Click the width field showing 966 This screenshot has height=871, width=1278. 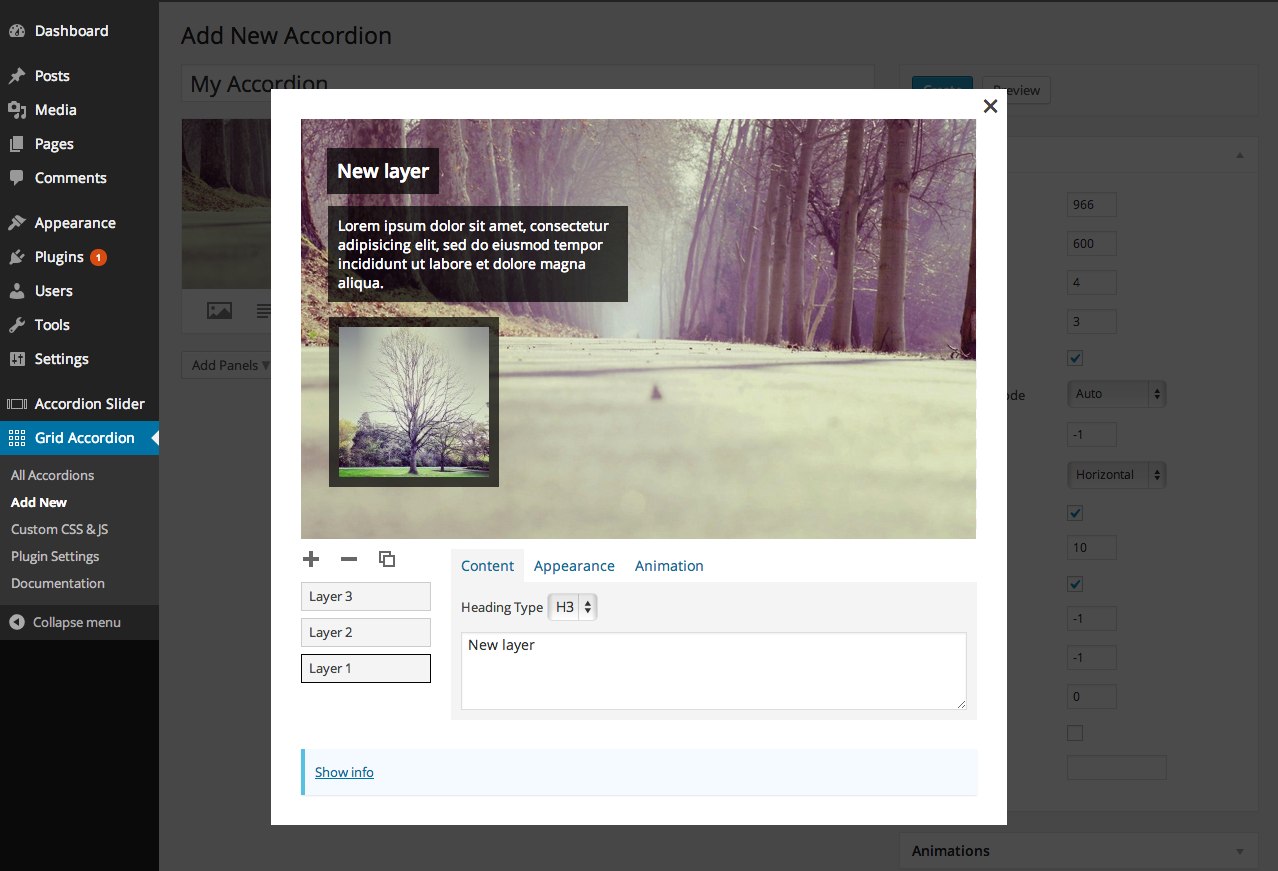[x=1092, y=205]
